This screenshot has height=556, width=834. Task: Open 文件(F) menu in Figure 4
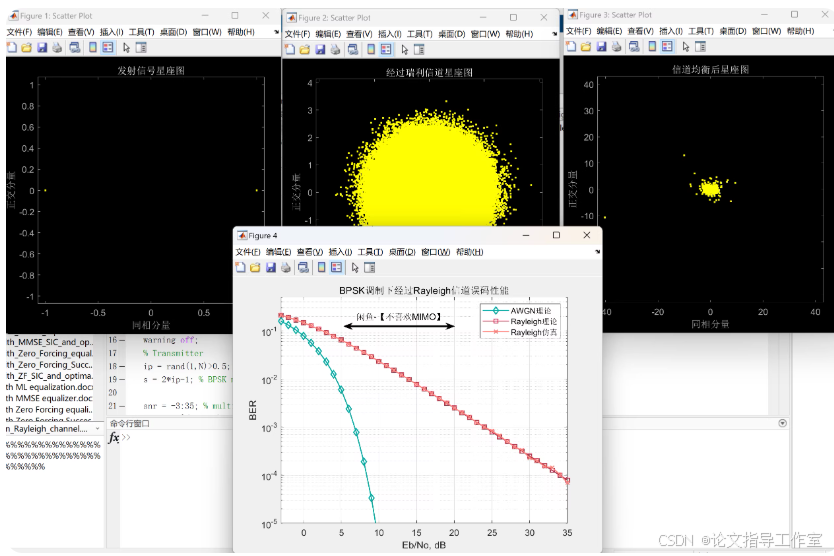248,252
